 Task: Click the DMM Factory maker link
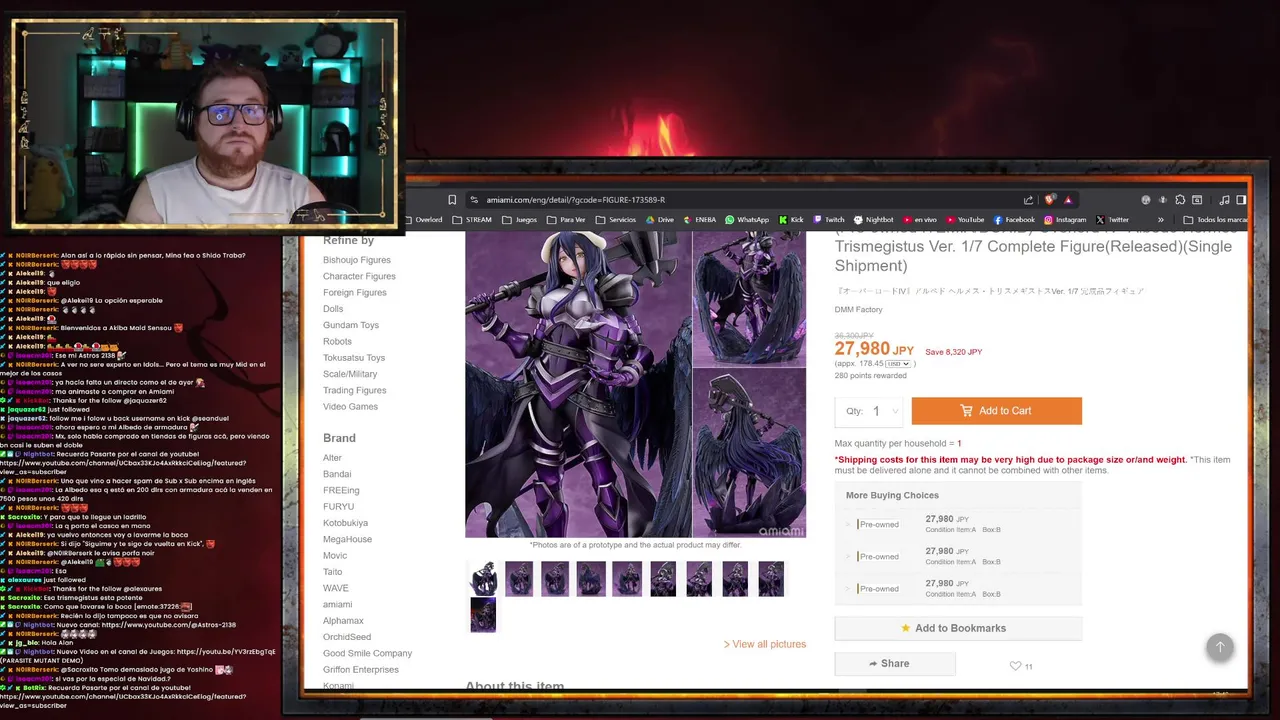(859, 310)
